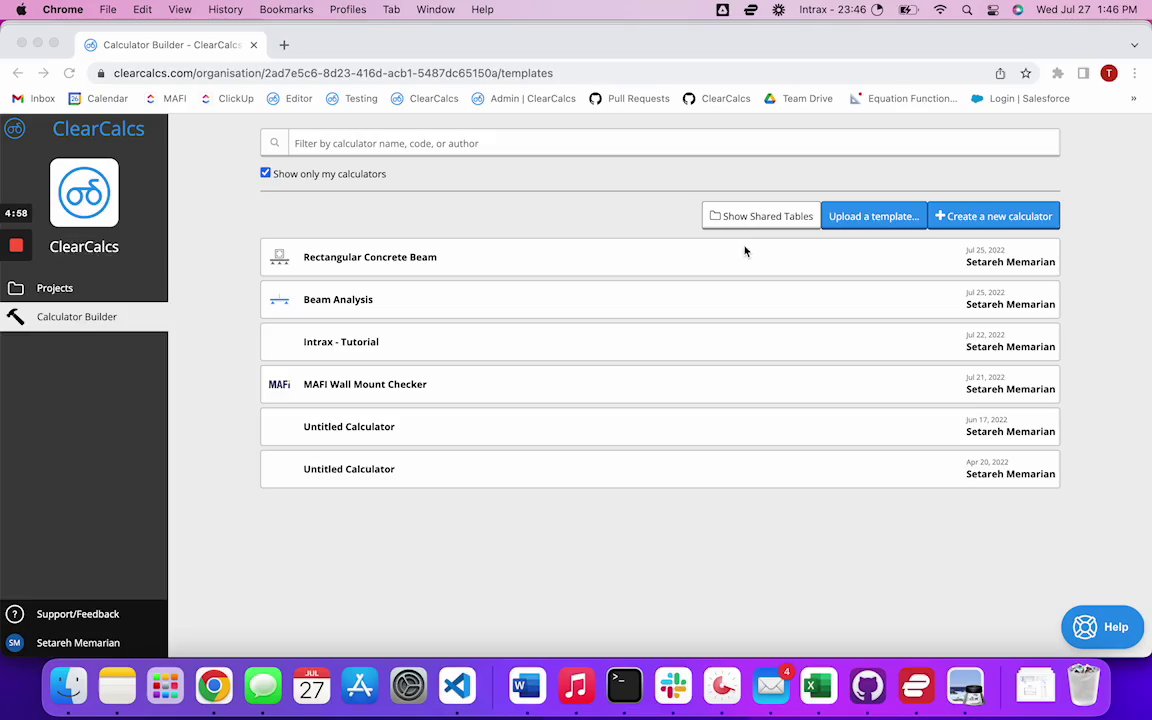Open Untitled Calculator dated Apr 20, 2022
This screenshot has height=720, width=1152.
point(660,469)
